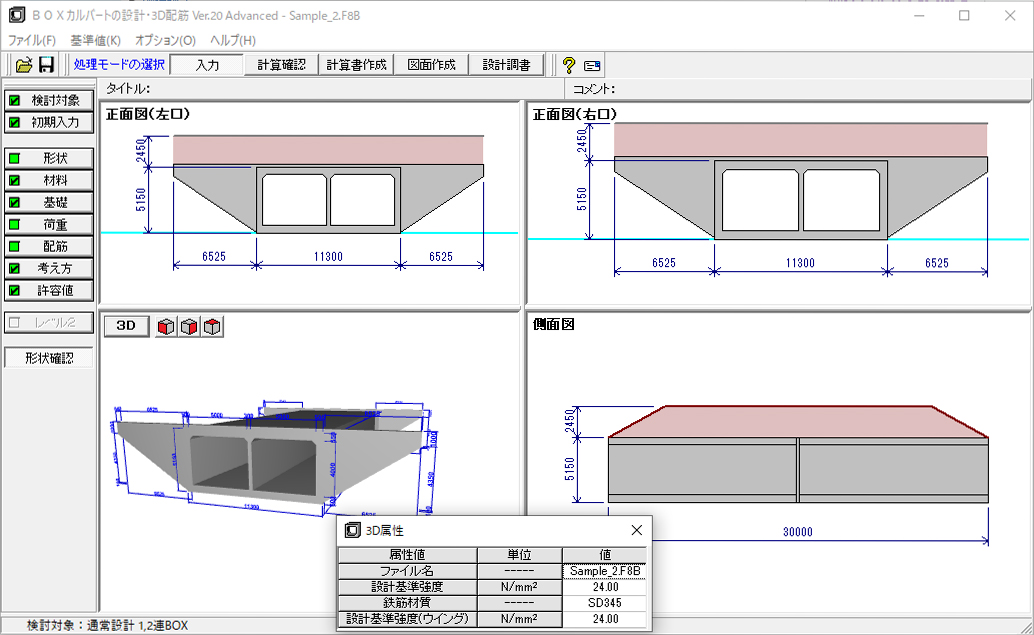1034x635 pixels.
Task: Click the コメント field
Action: tap(798, 88)
